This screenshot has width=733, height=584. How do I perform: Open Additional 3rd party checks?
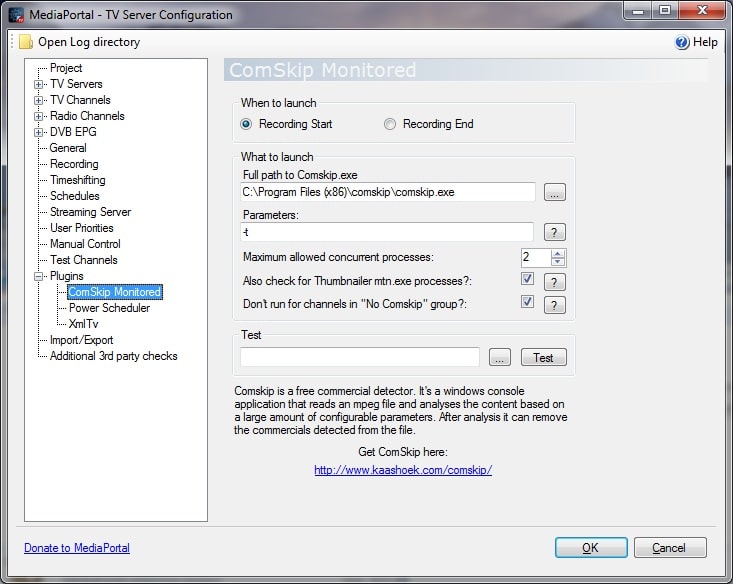pos(114,356)
